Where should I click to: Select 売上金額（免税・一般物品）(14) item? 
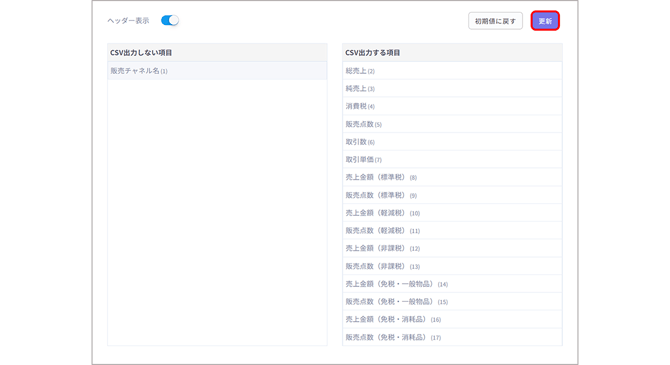pos(452,284)
